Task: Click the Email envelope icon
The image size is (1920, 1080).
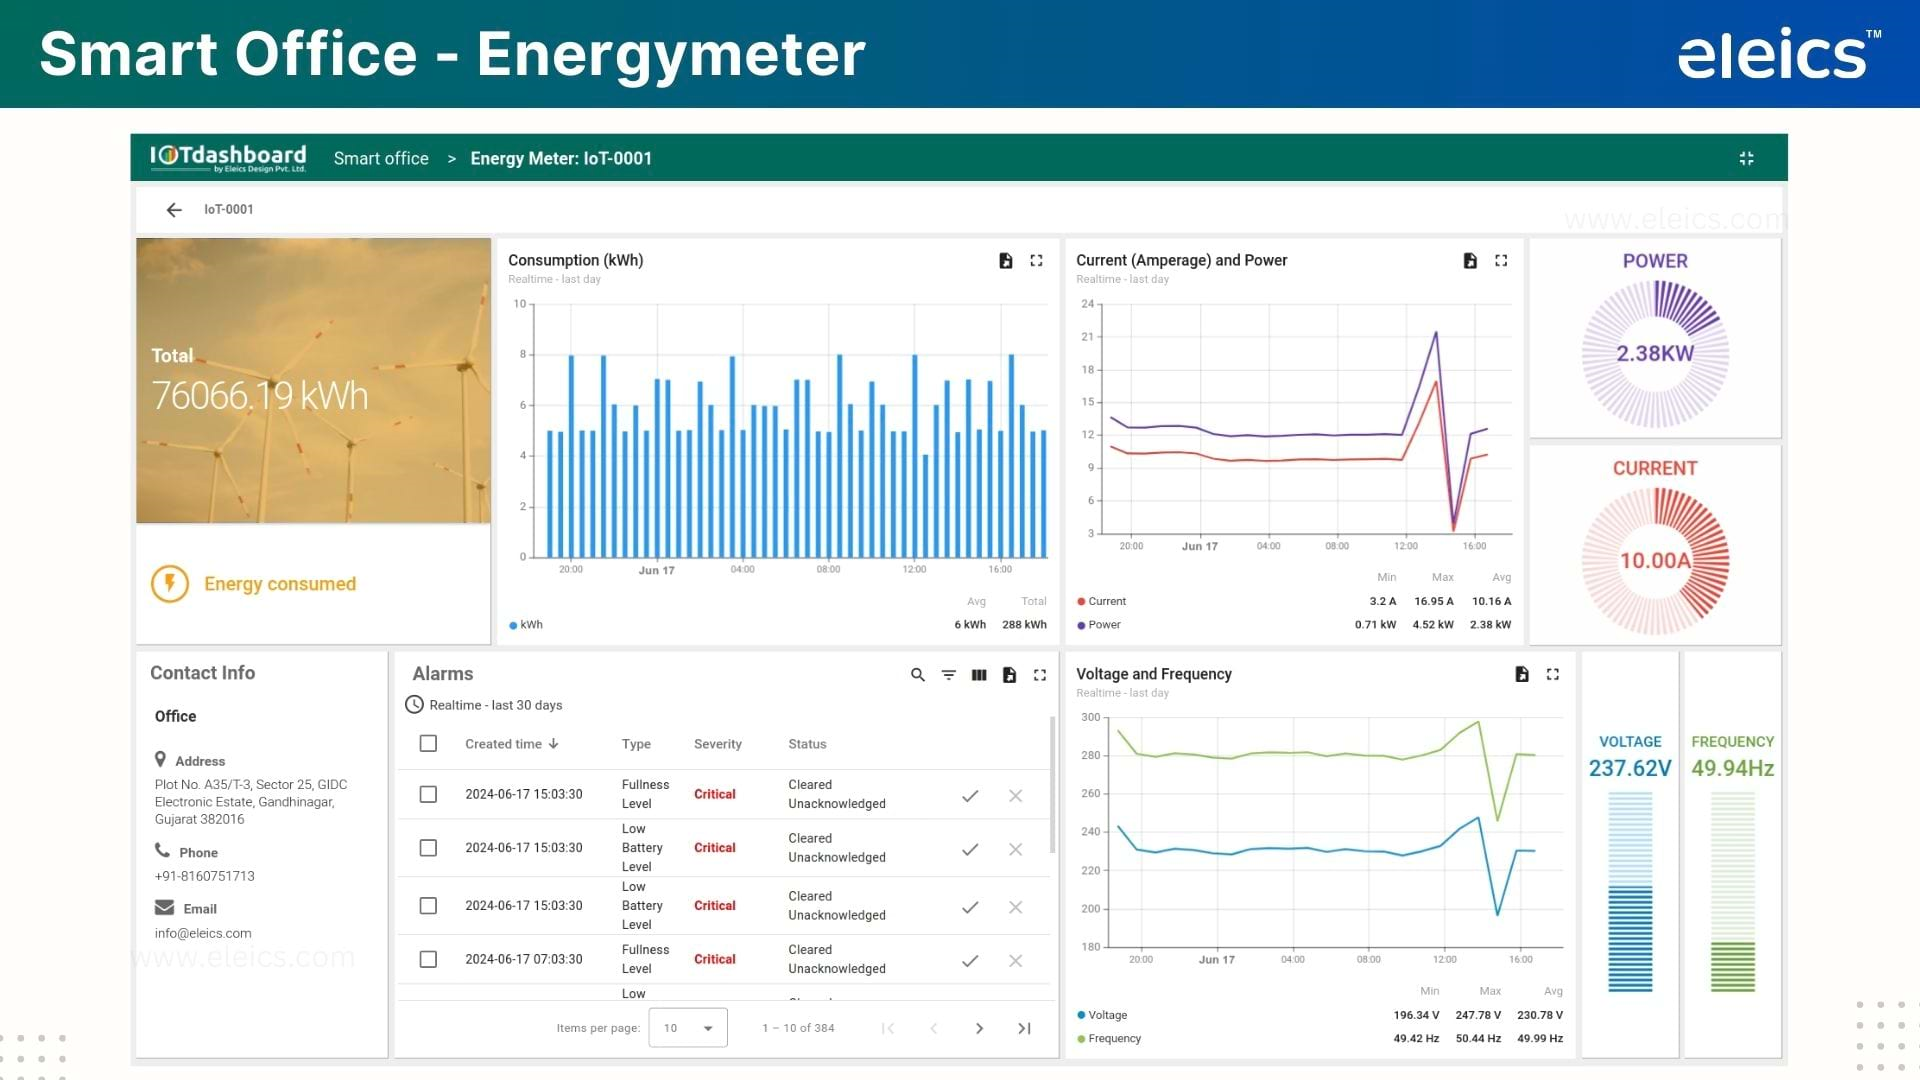Action: pos(164,908)
